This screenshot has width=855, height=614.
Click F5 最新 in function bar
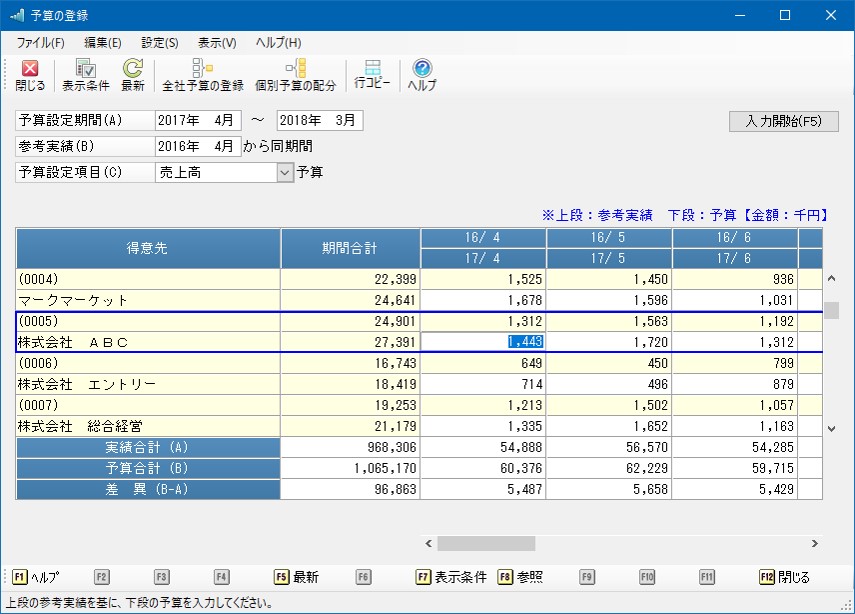pyautogui.click(x=297, y=577)
